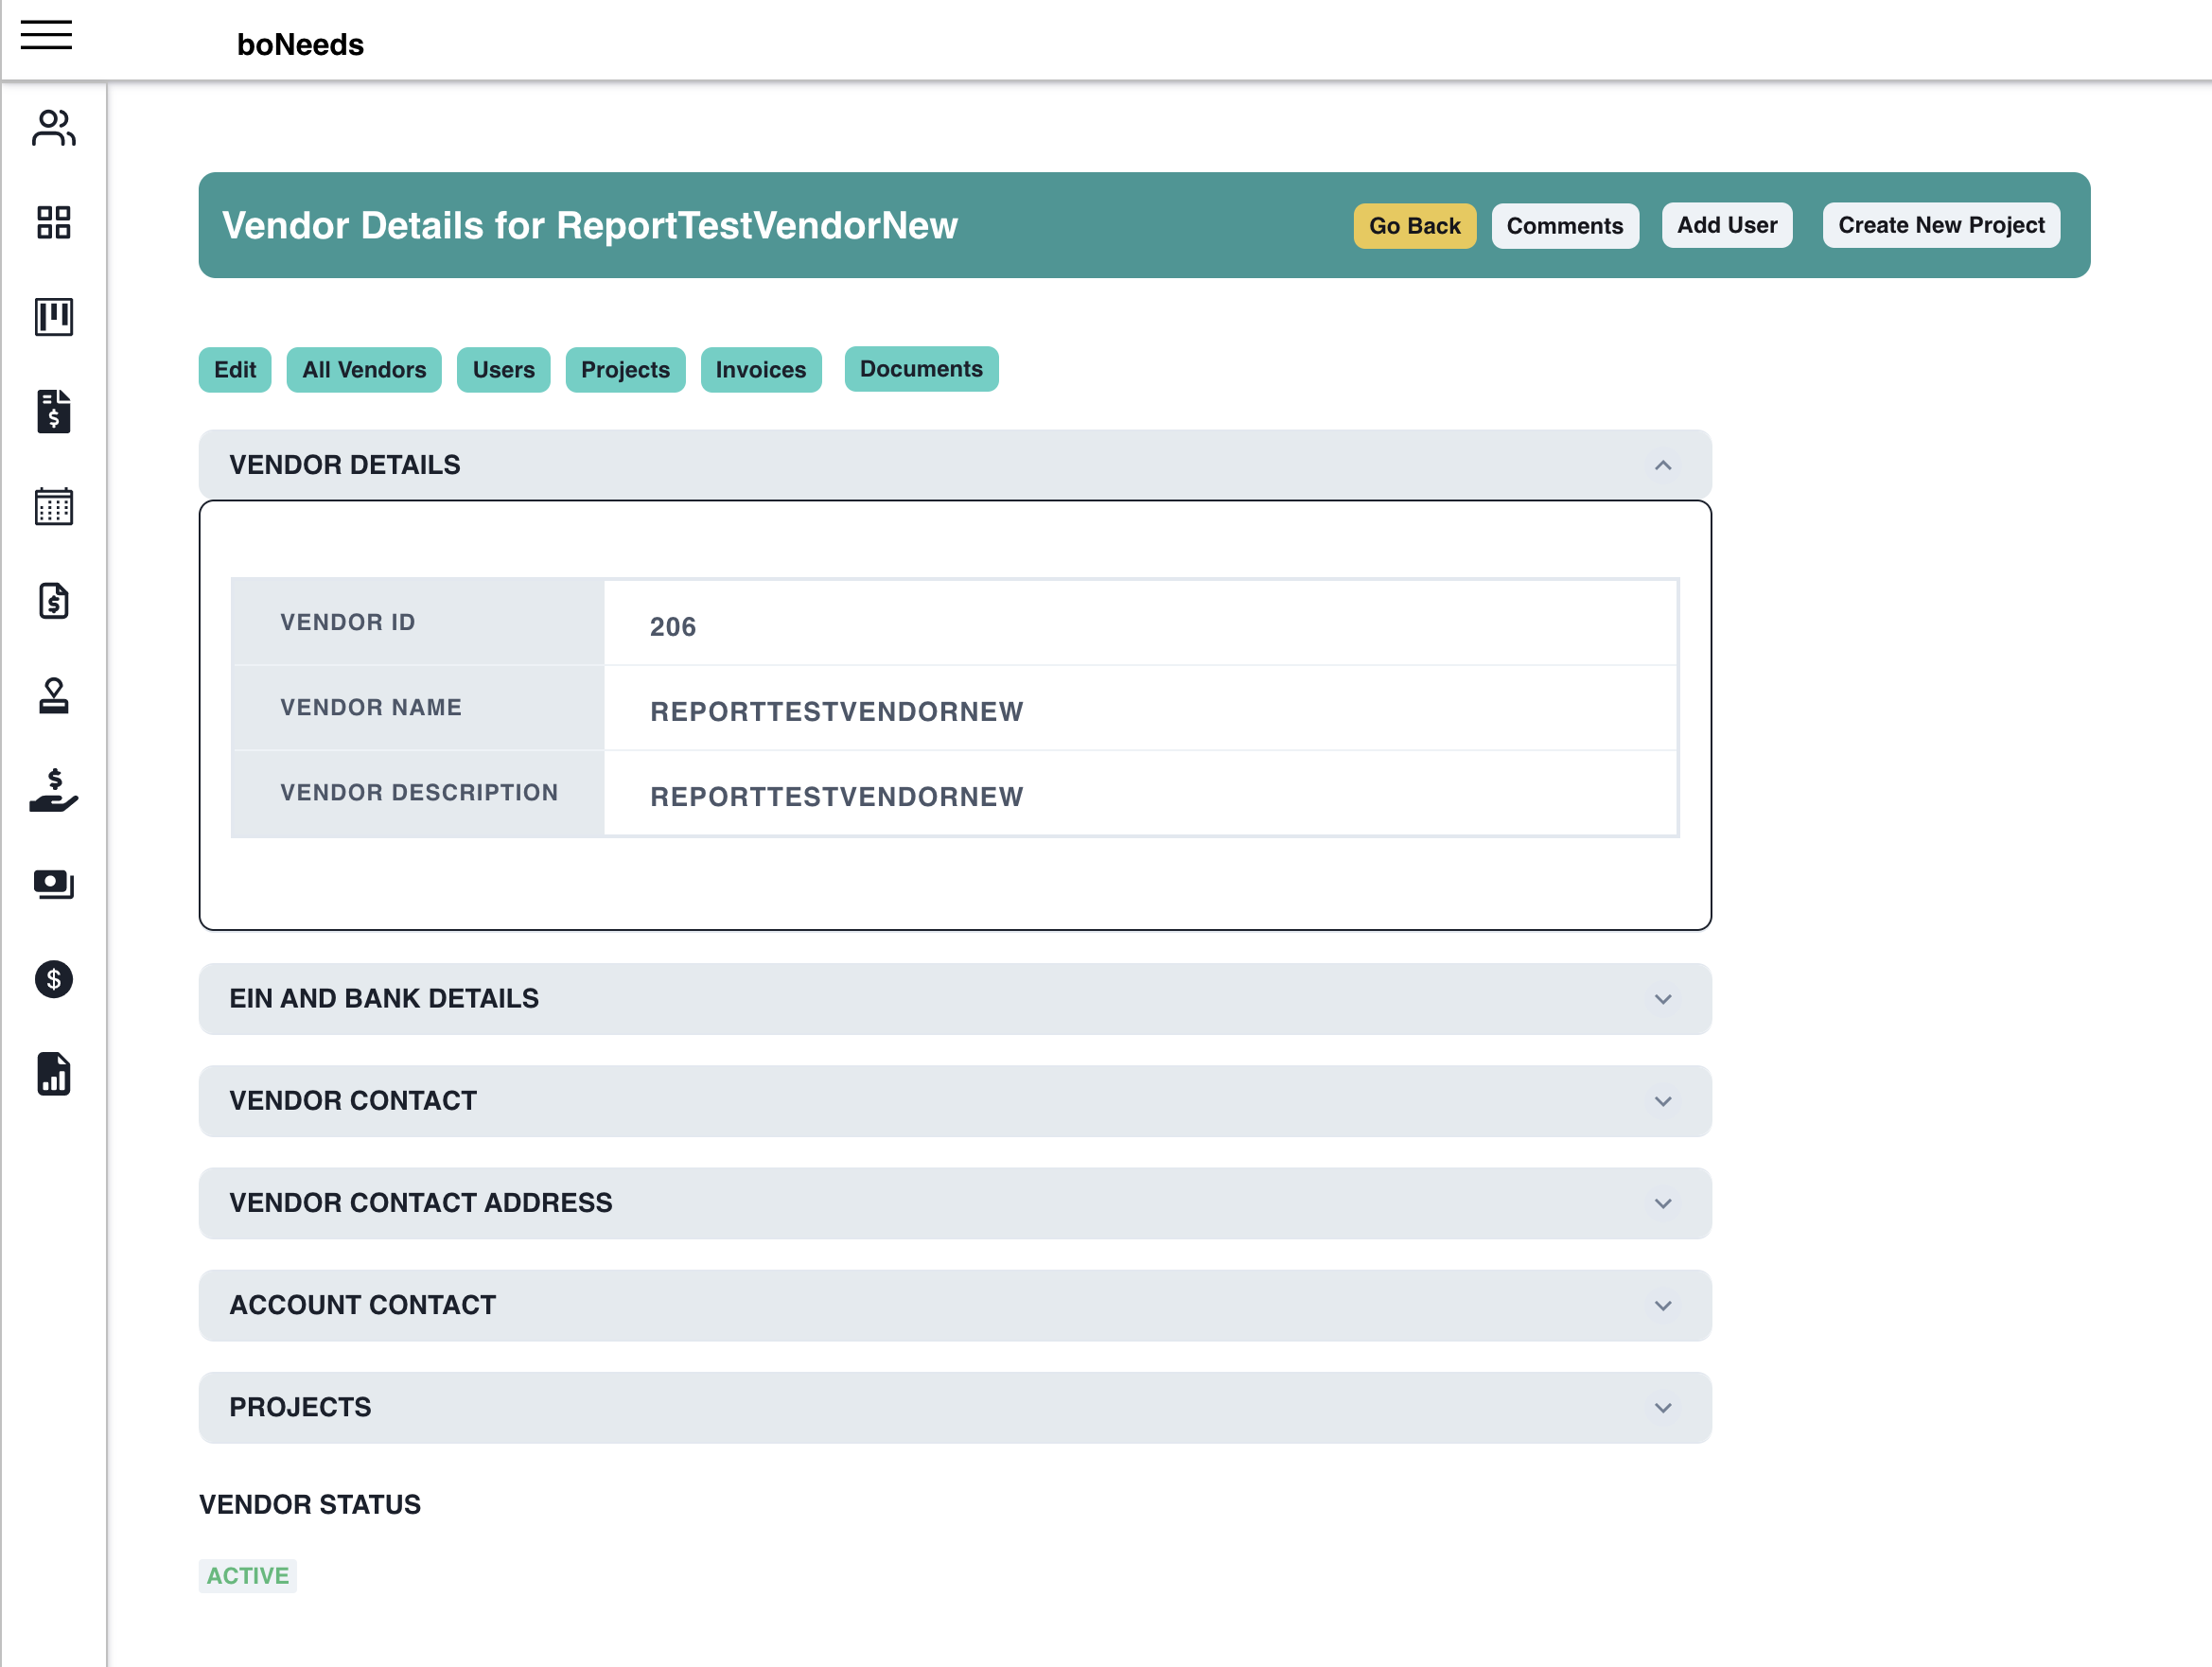Click the billing invoice document icon

click(54, 411)
